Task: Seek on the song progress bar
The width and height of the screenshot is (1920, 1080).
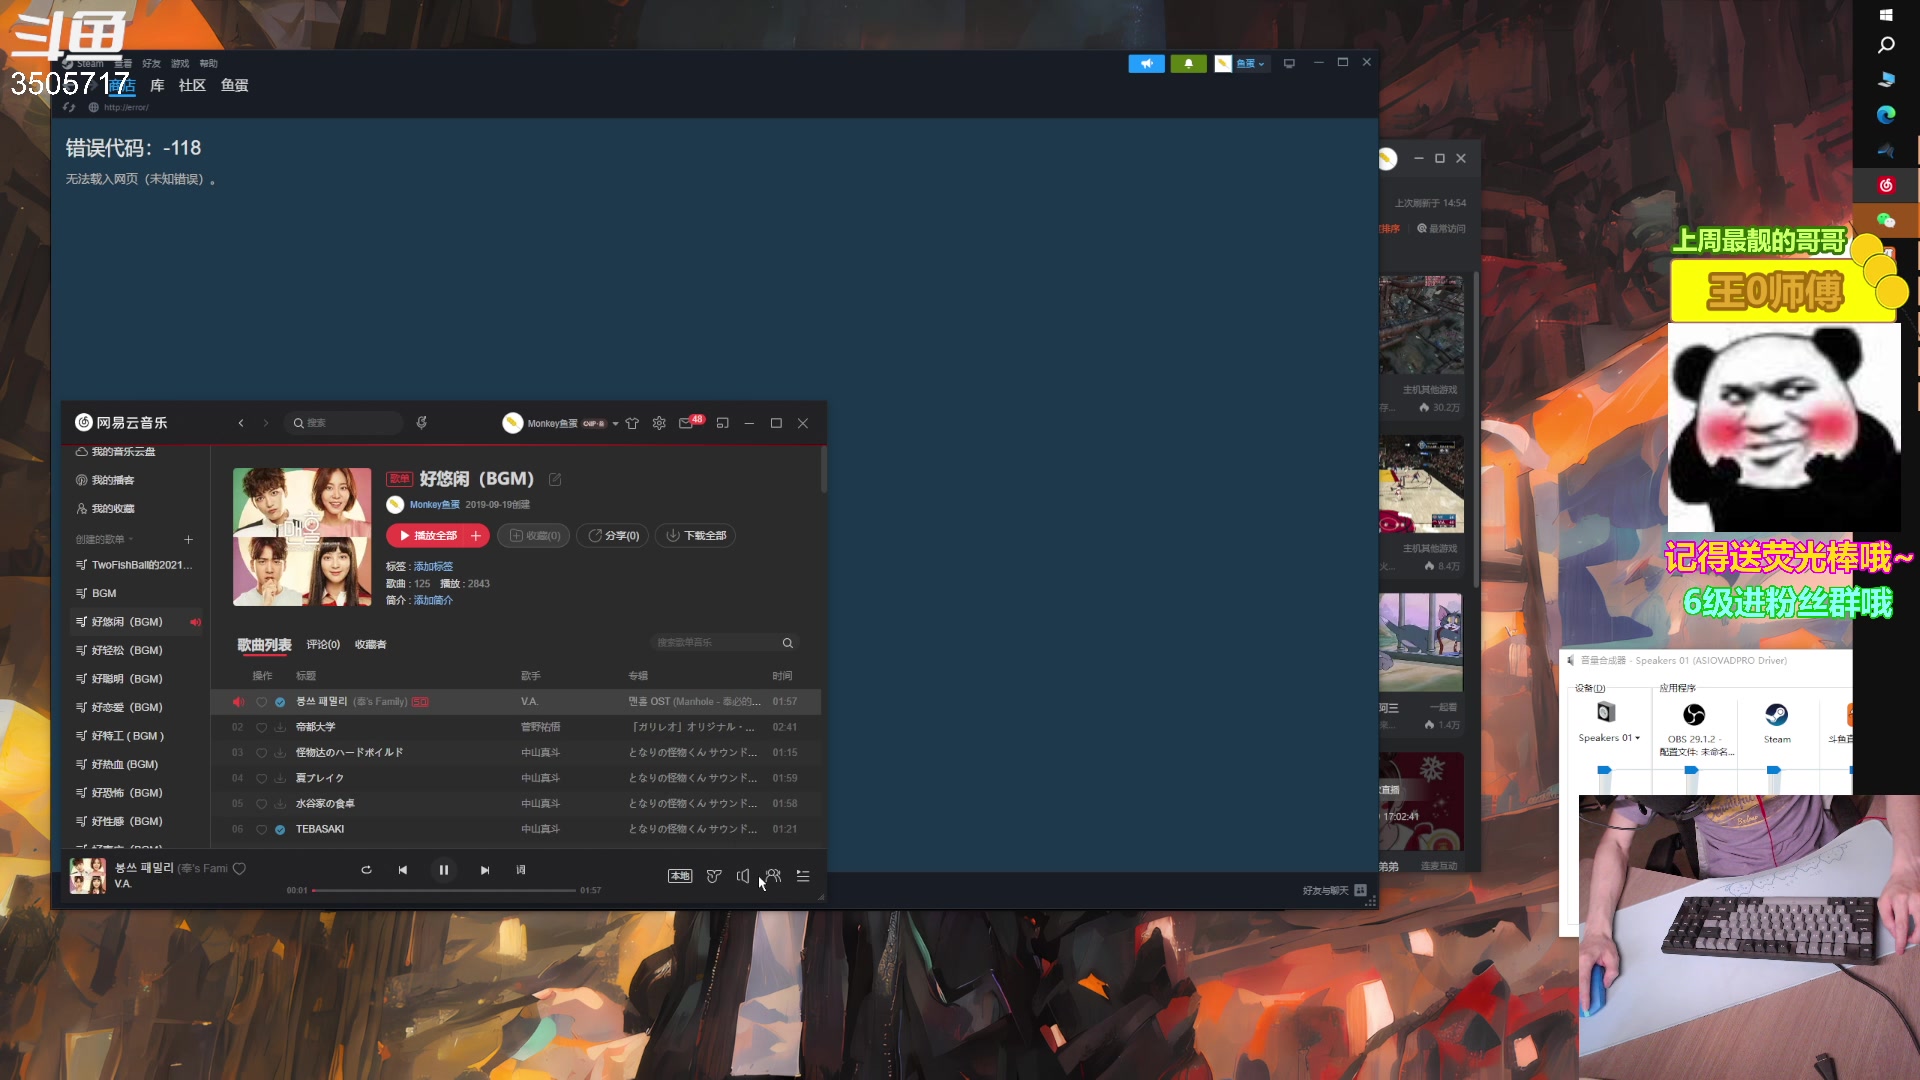Action: pos(443,890)
